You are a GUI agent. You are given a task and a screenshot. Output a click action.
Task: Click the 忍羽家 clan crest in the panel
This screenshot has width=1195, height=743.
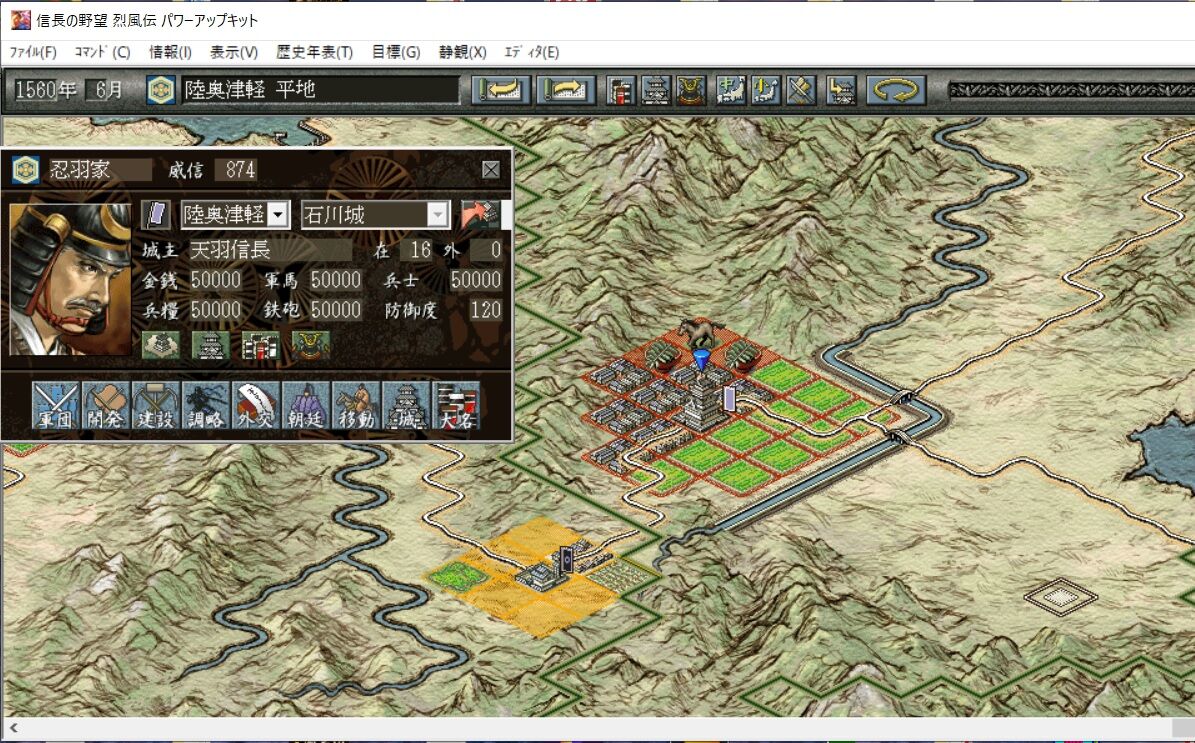pyautogui.click(x=25, y=169)
